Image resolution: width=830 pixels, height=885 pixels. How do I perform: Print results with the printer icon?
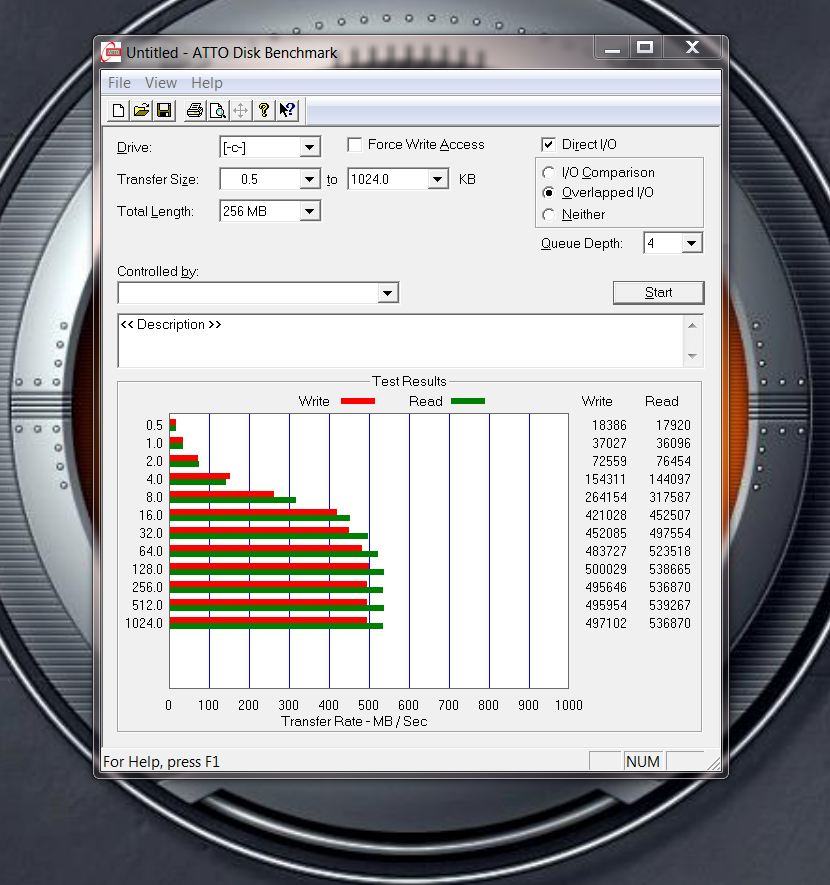tap(195, 110)
